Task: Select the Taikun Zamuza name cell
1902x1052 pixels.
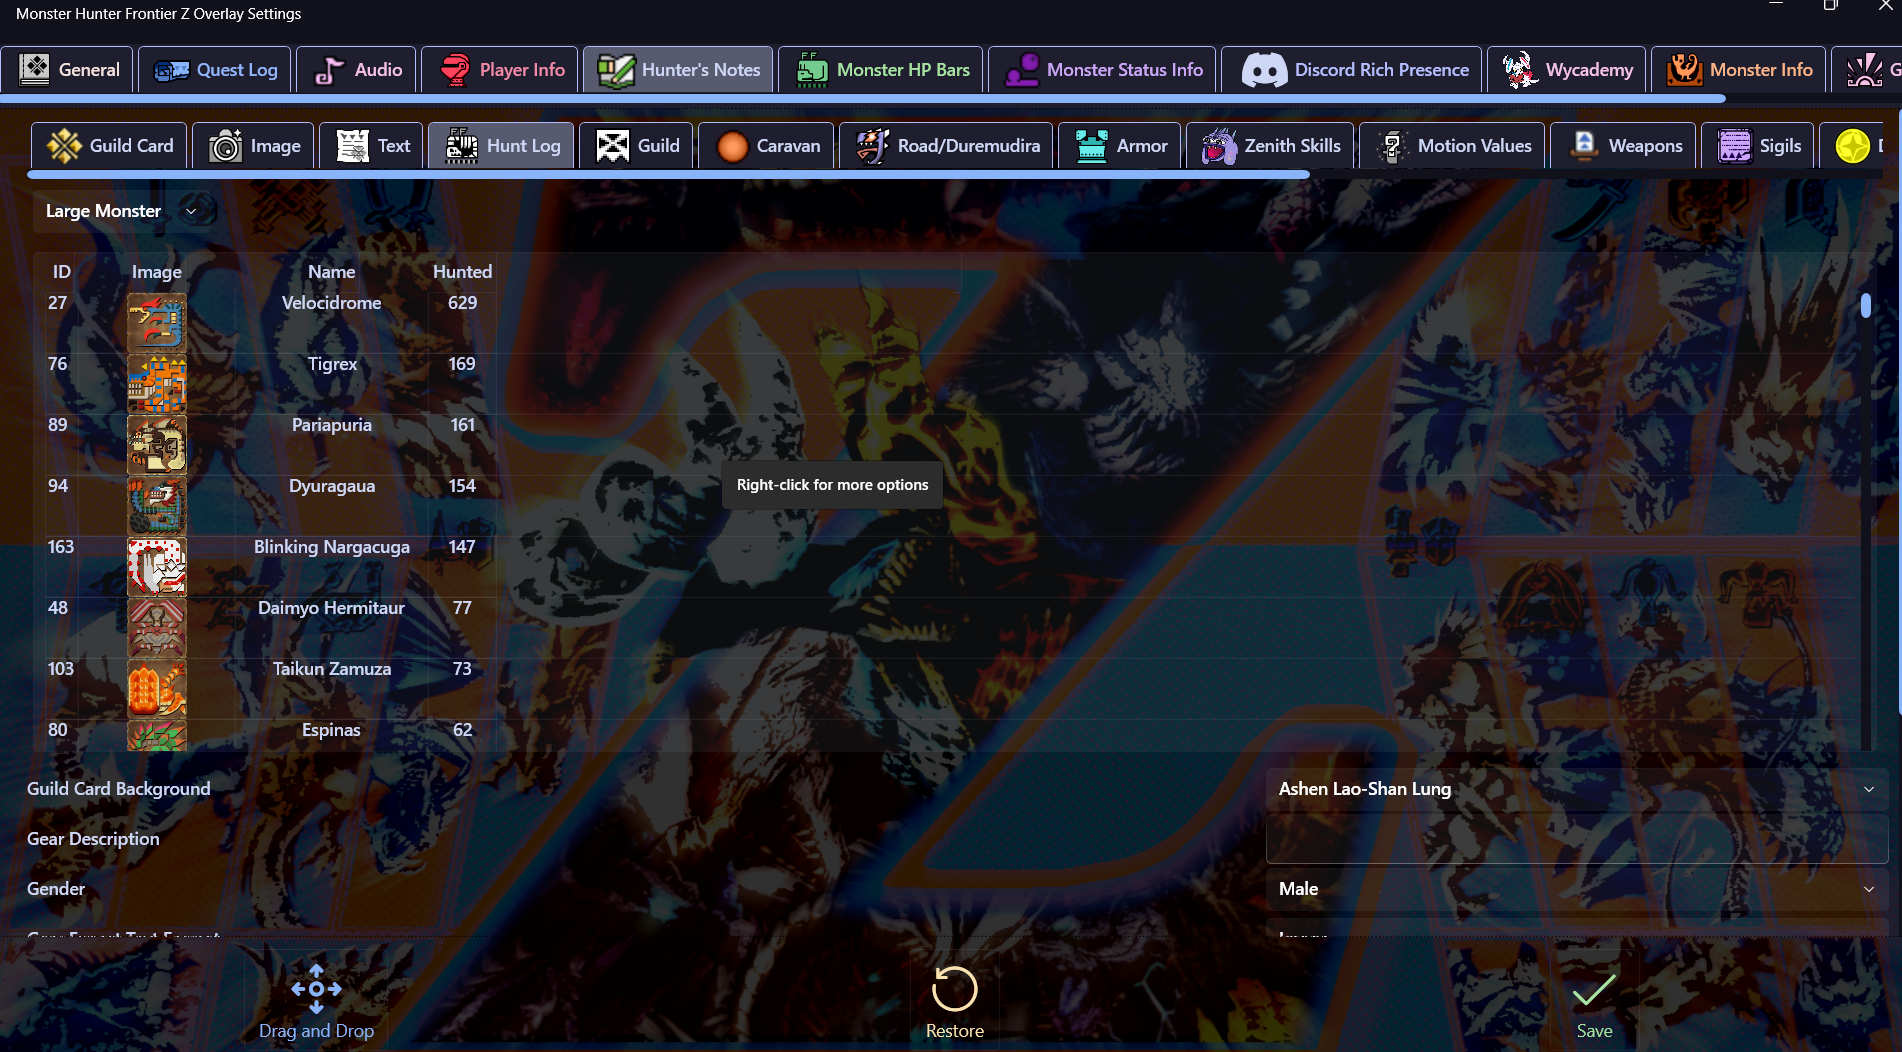Action: point(332,669)
